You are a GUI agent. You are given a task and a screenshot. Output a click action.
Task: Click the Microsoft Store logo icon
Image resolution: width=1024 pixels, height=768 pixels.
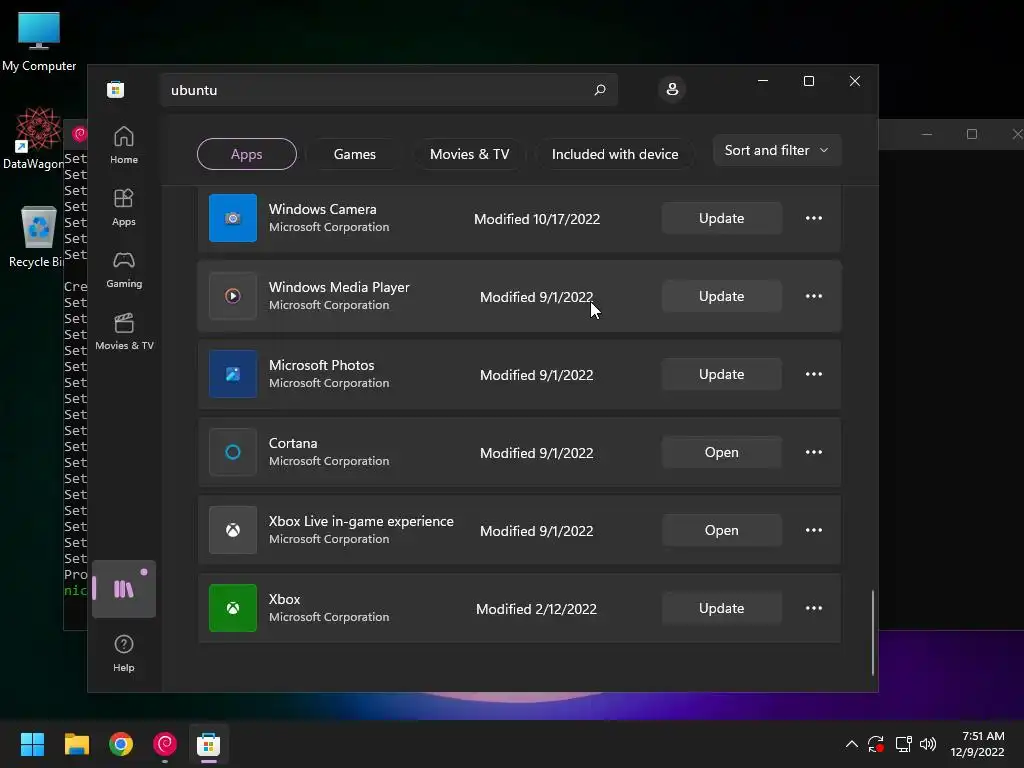116,89
